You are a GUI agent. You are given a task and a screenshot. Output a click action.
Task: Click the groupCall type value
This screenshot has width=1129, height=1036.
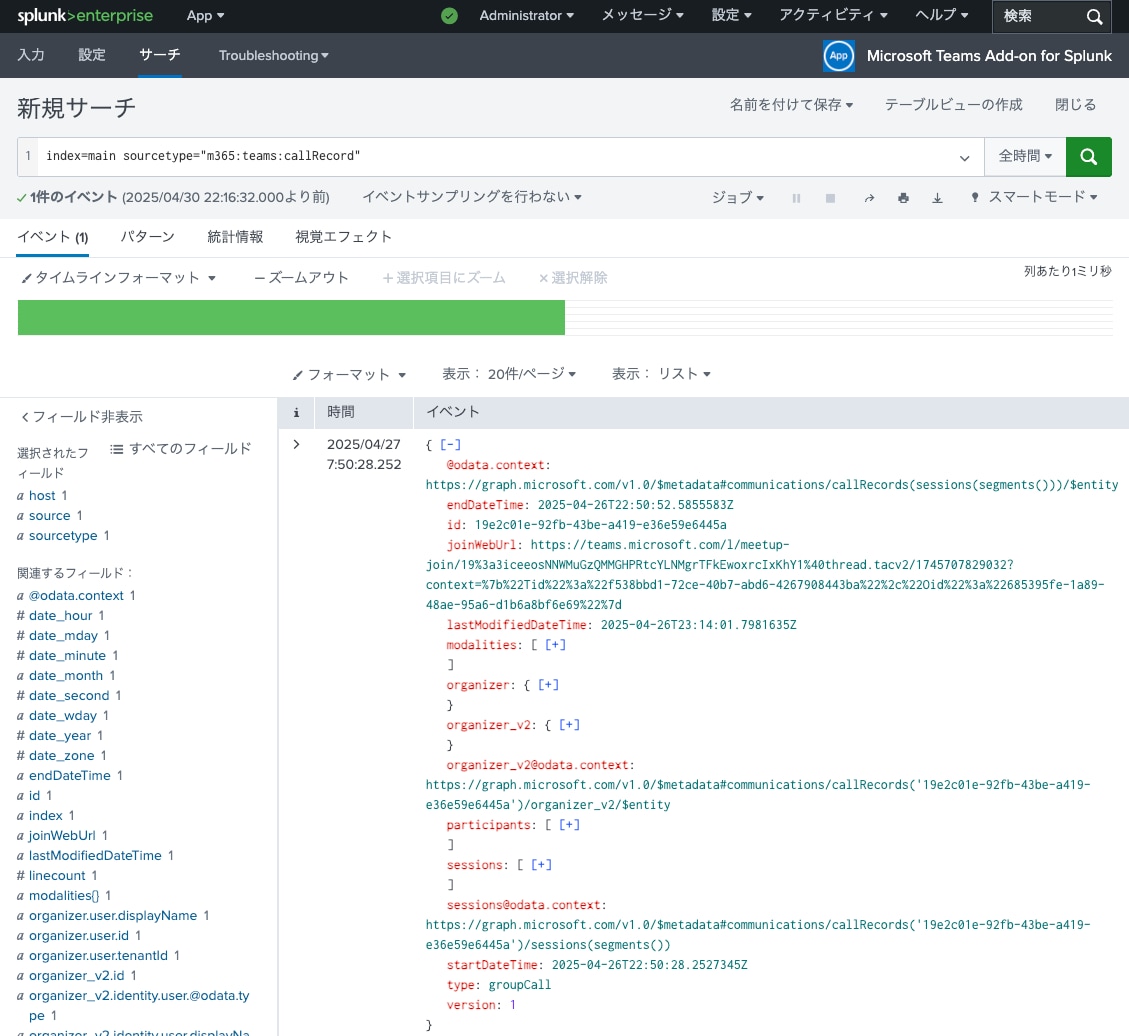click(519, 985)
